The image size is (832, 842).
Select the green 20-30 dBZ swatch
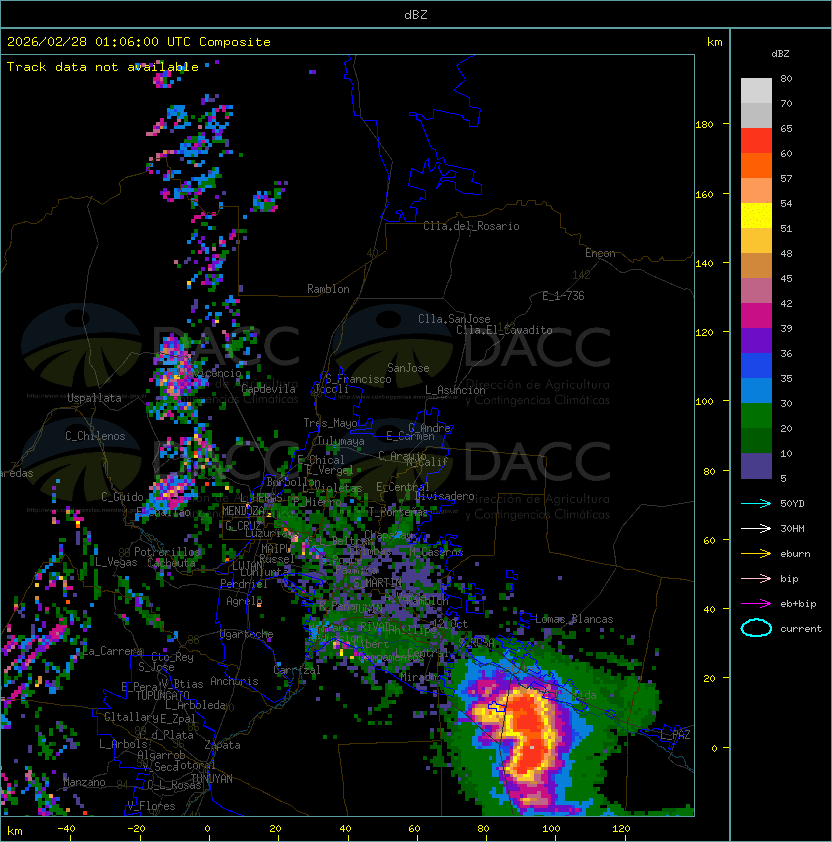756,415
